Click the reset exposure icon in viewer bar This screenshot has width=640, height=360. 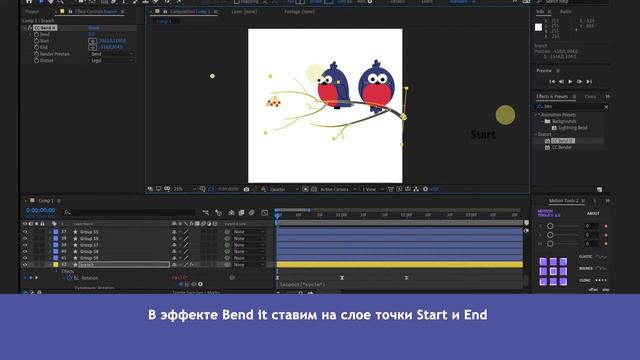425,189
